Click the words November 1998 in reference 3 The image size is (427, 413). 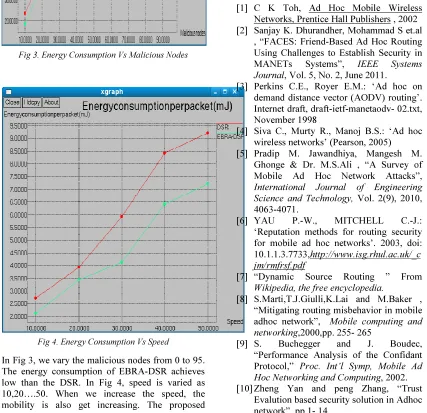click(x=285, y=120)
